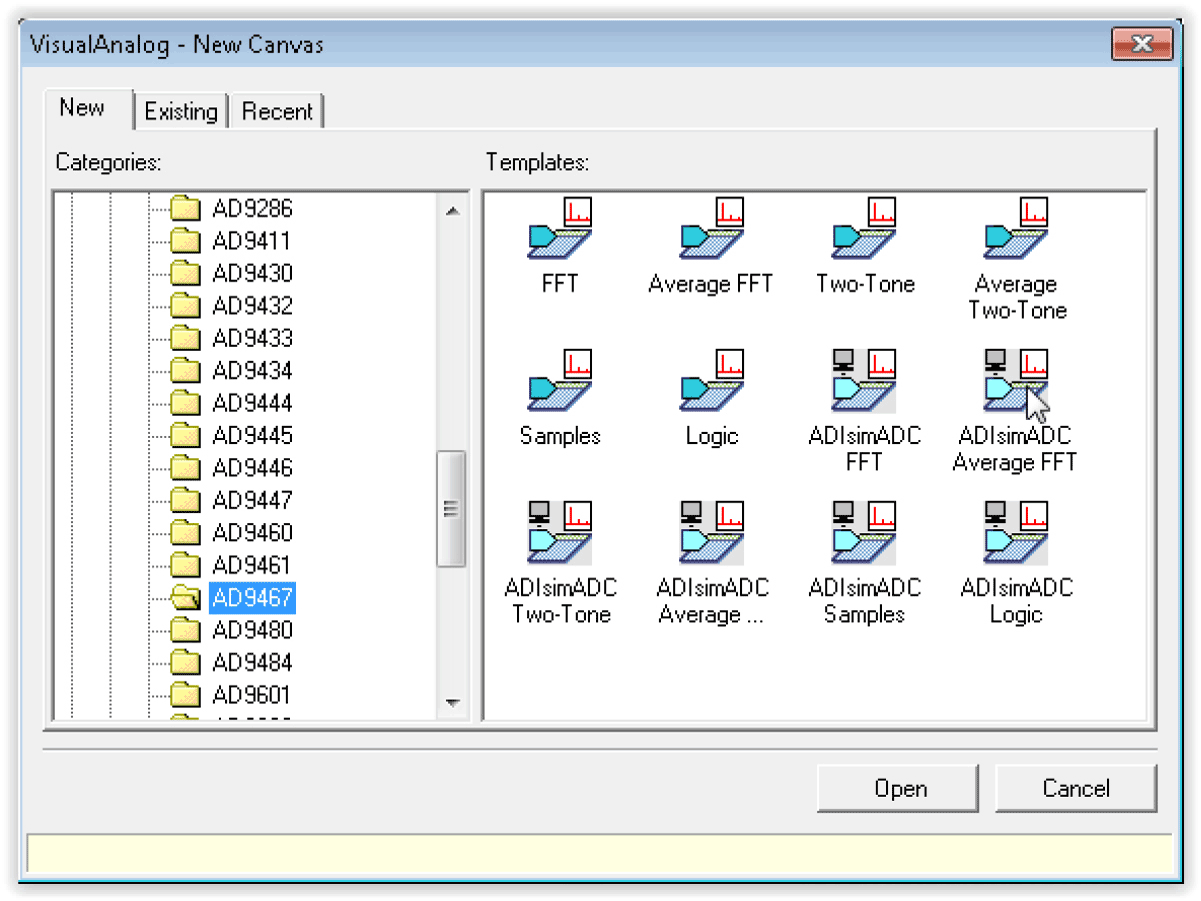1201x901 pixels.
Task: Select the ADIsimADC Two-Tone template
Action: click(x=560, y=533)
